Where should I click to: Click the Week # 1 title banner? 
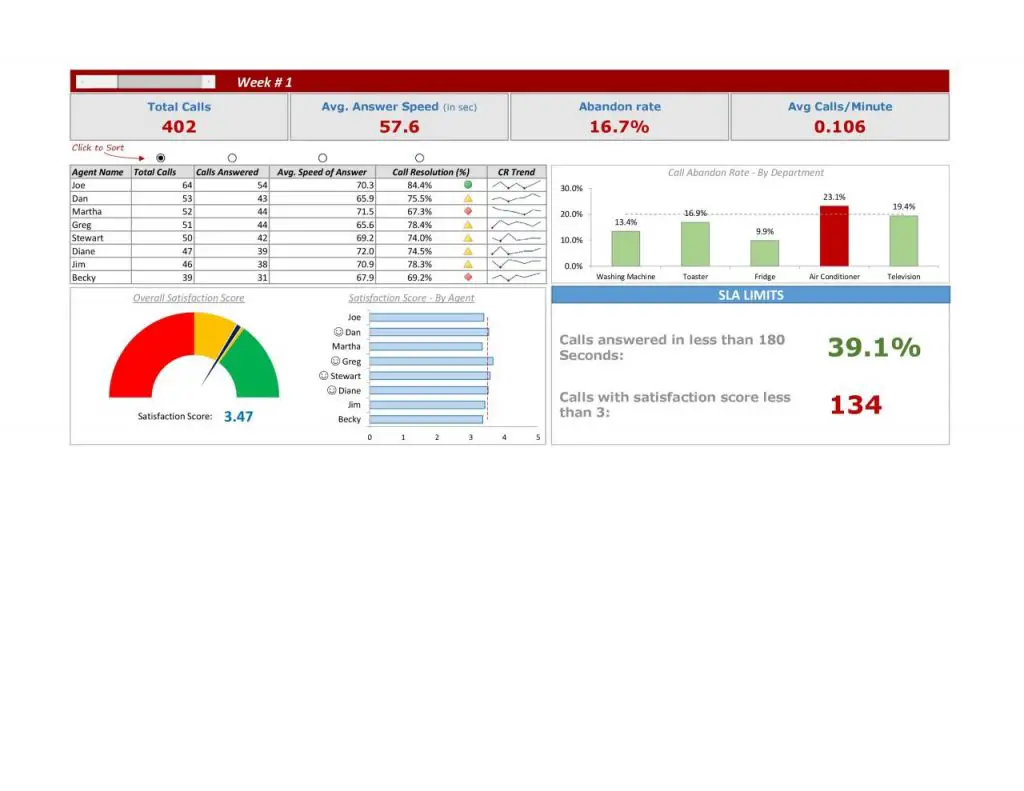[x=262, y=81]
